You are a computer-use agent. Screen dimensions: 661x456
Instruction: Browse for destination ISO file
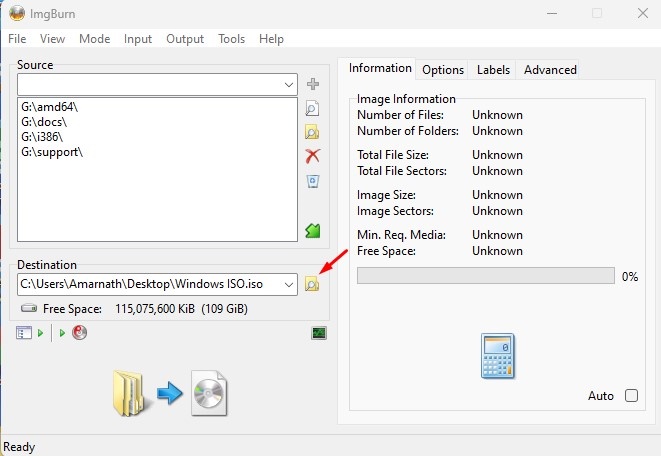click(x=312, y=285)
